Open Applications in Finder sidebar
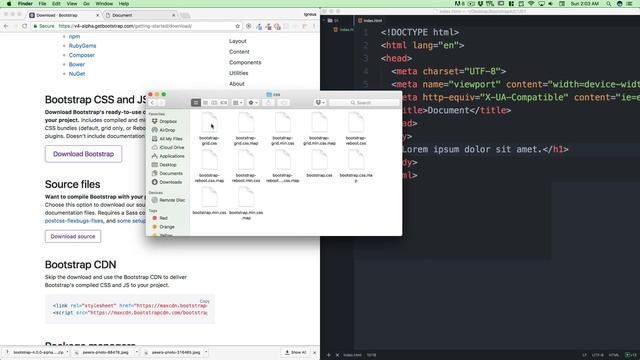 coord(171,156)
